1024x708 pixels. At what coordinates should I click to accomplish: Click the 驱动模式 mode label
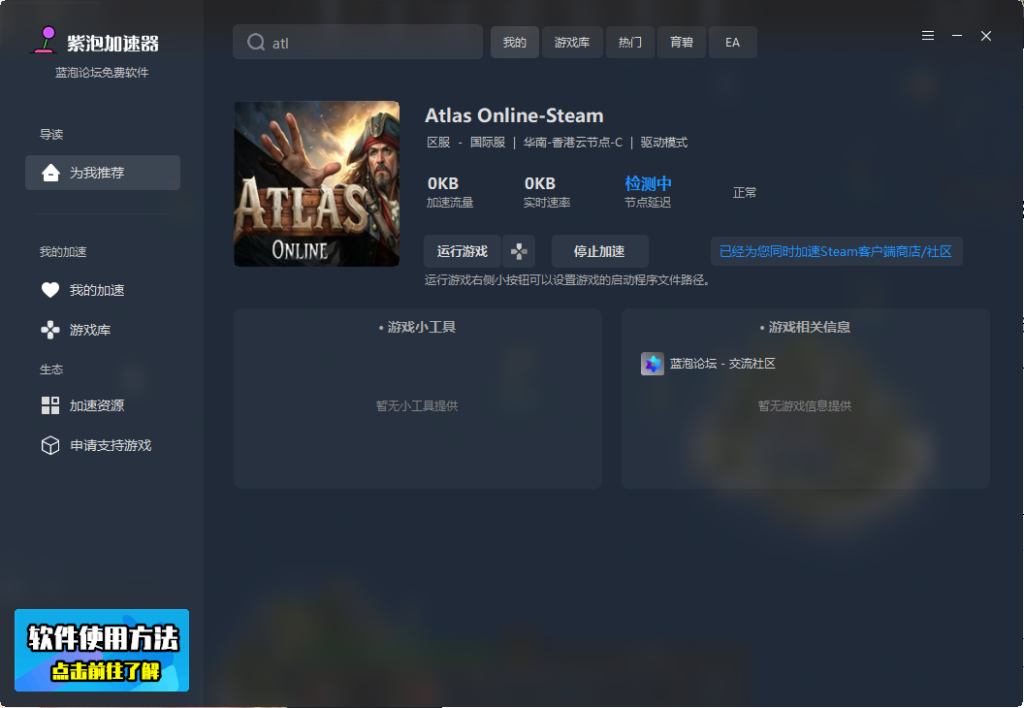pyautogui.click(x=664, y=142)
